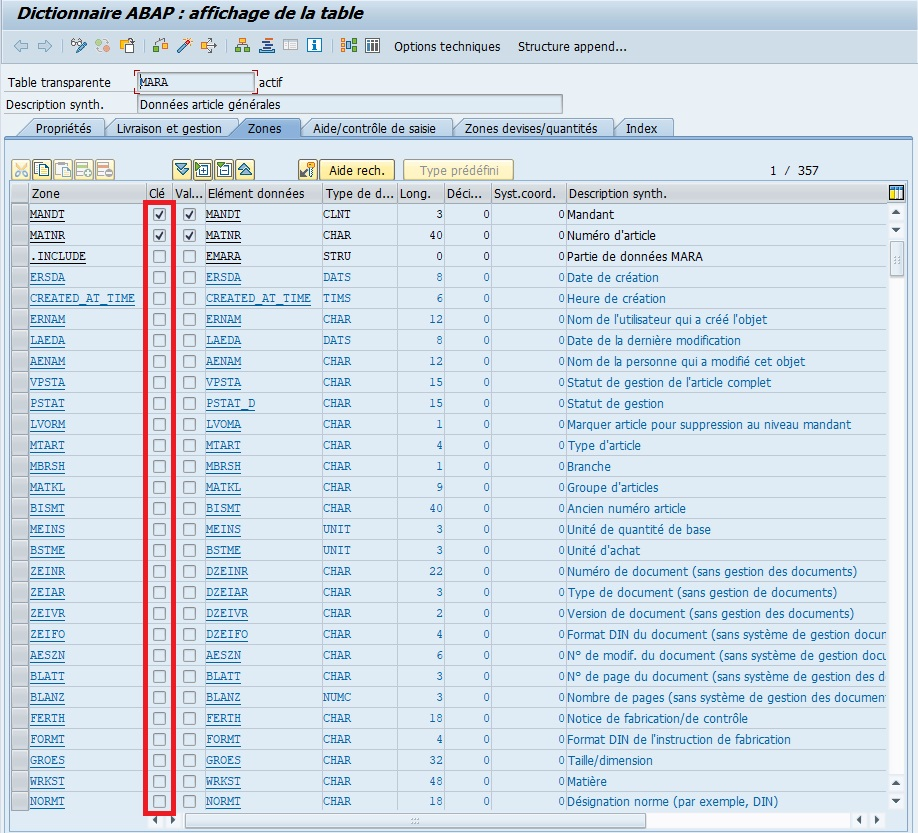Click the table contents grid icon

(x=373, y=46)
